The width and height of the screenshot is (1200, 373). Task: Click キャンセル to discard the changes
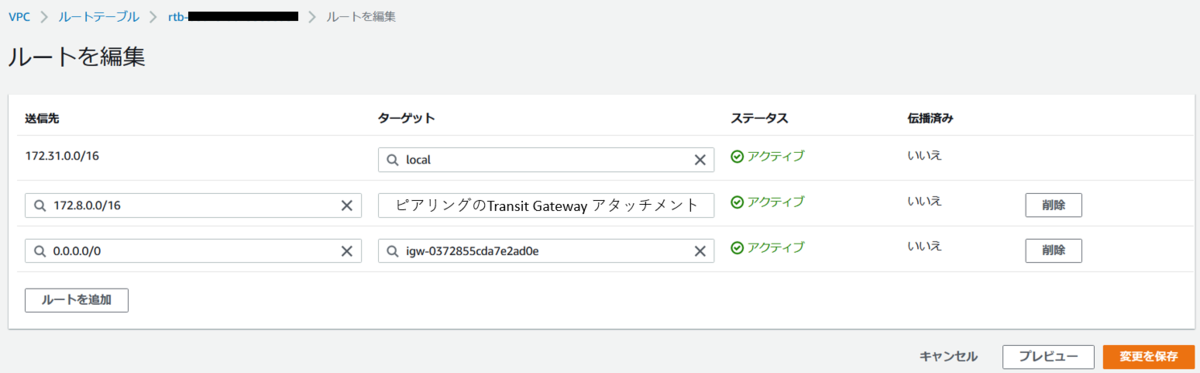click(x=949, y=356)
